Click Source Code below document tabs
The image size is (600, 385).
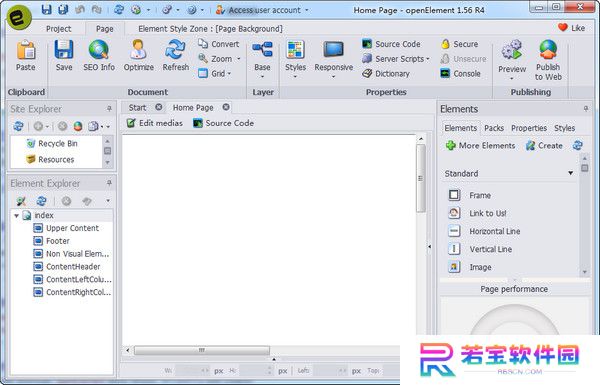(223, 123)
